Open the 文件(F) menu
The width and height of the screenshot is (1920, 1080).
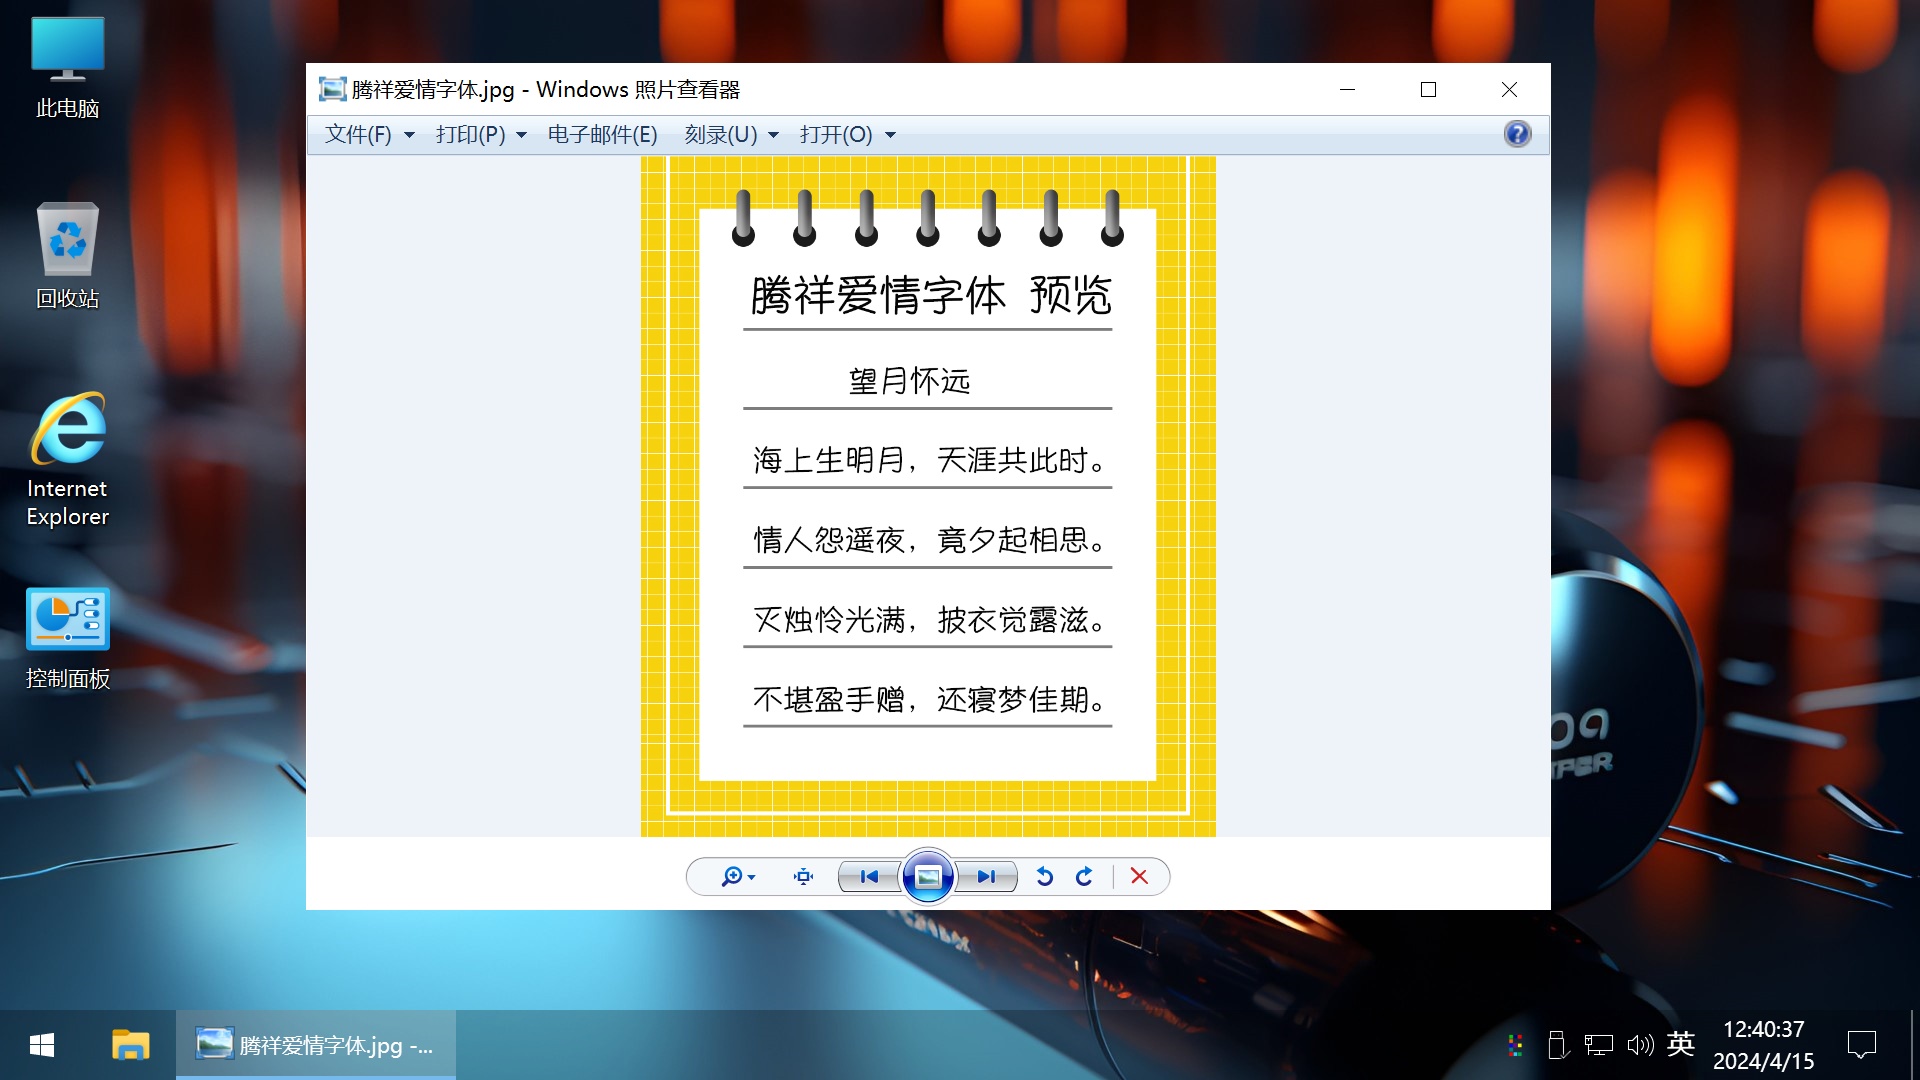click(x=358, y=134)
